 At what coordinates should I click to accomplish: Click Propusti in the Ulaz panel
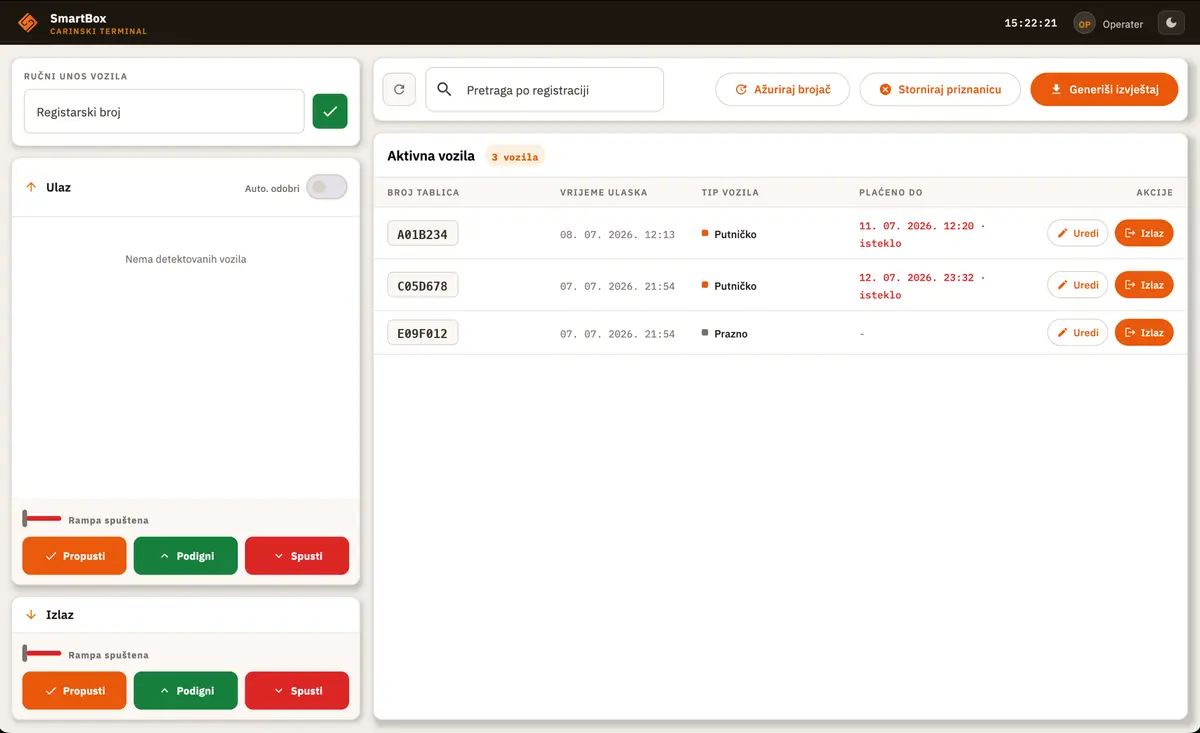pos(74,556)
